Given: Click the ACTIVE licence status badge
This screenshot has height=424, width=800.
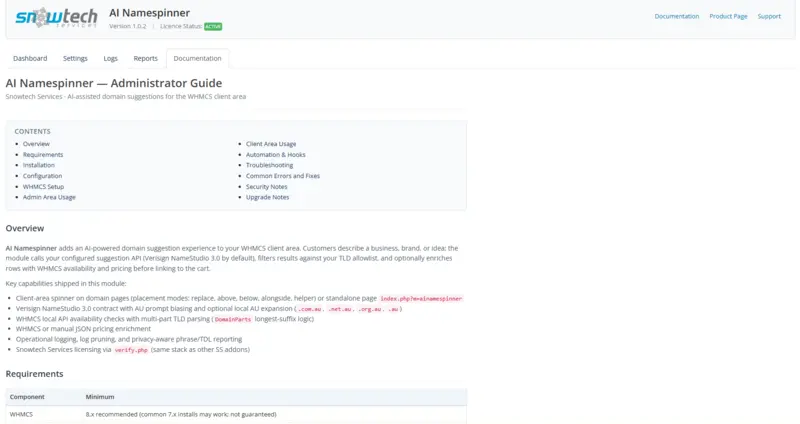Looking at the screenshot, I should (x=213, y=27).
